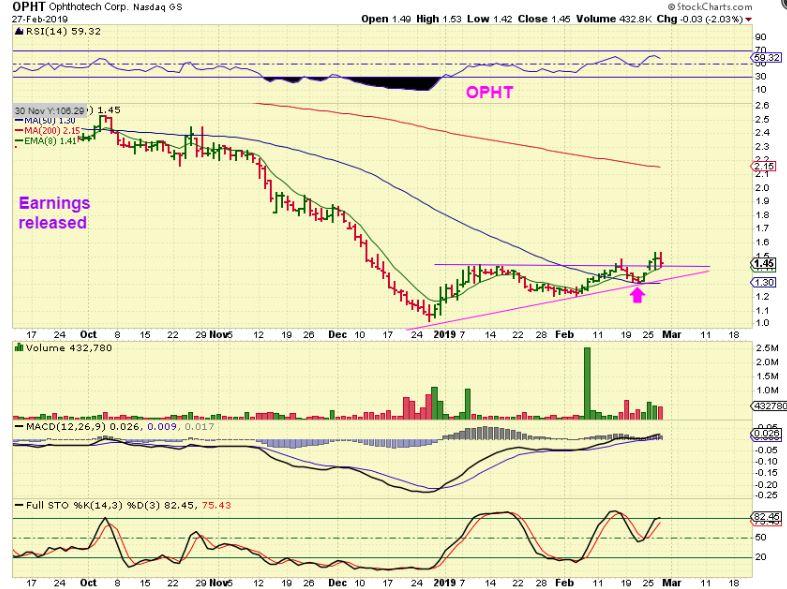Click the RSI(14) 59.32 legend text
This screenshot has width=787, height=589.
[x=63, y=31]
